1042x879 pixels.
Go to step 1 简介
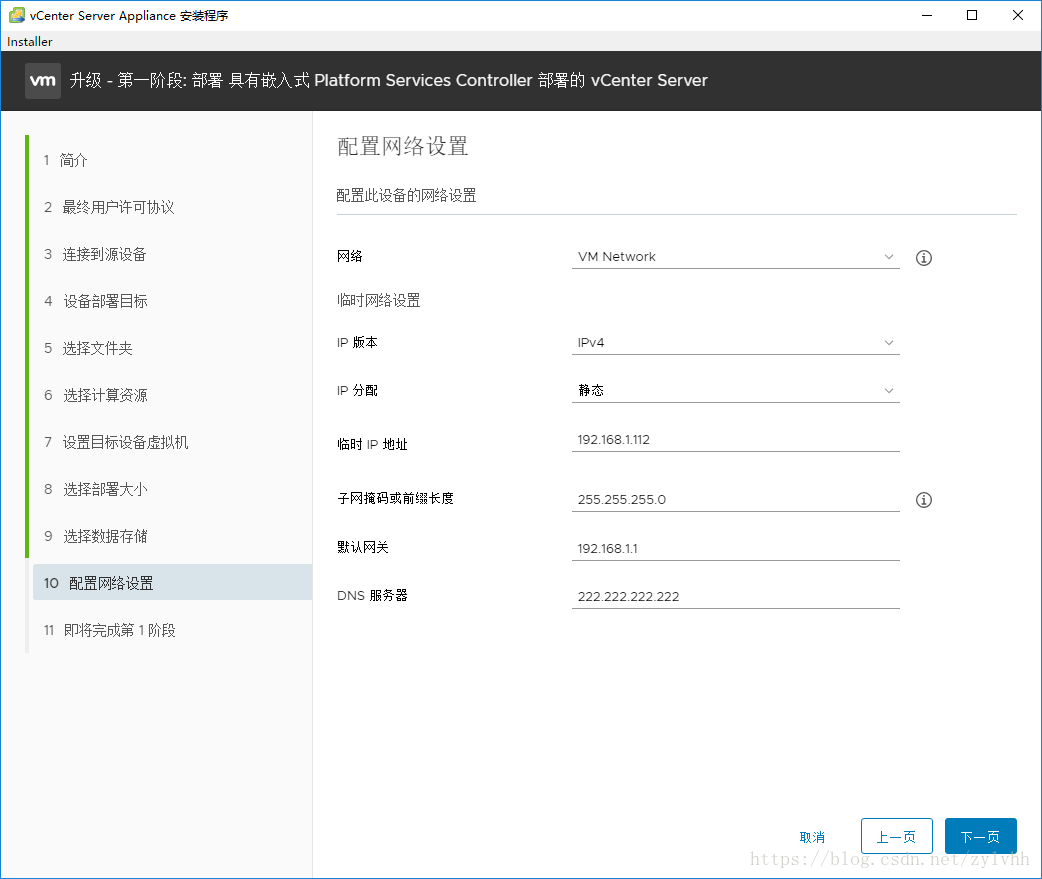pyautogui.click(x=66, y=160)
